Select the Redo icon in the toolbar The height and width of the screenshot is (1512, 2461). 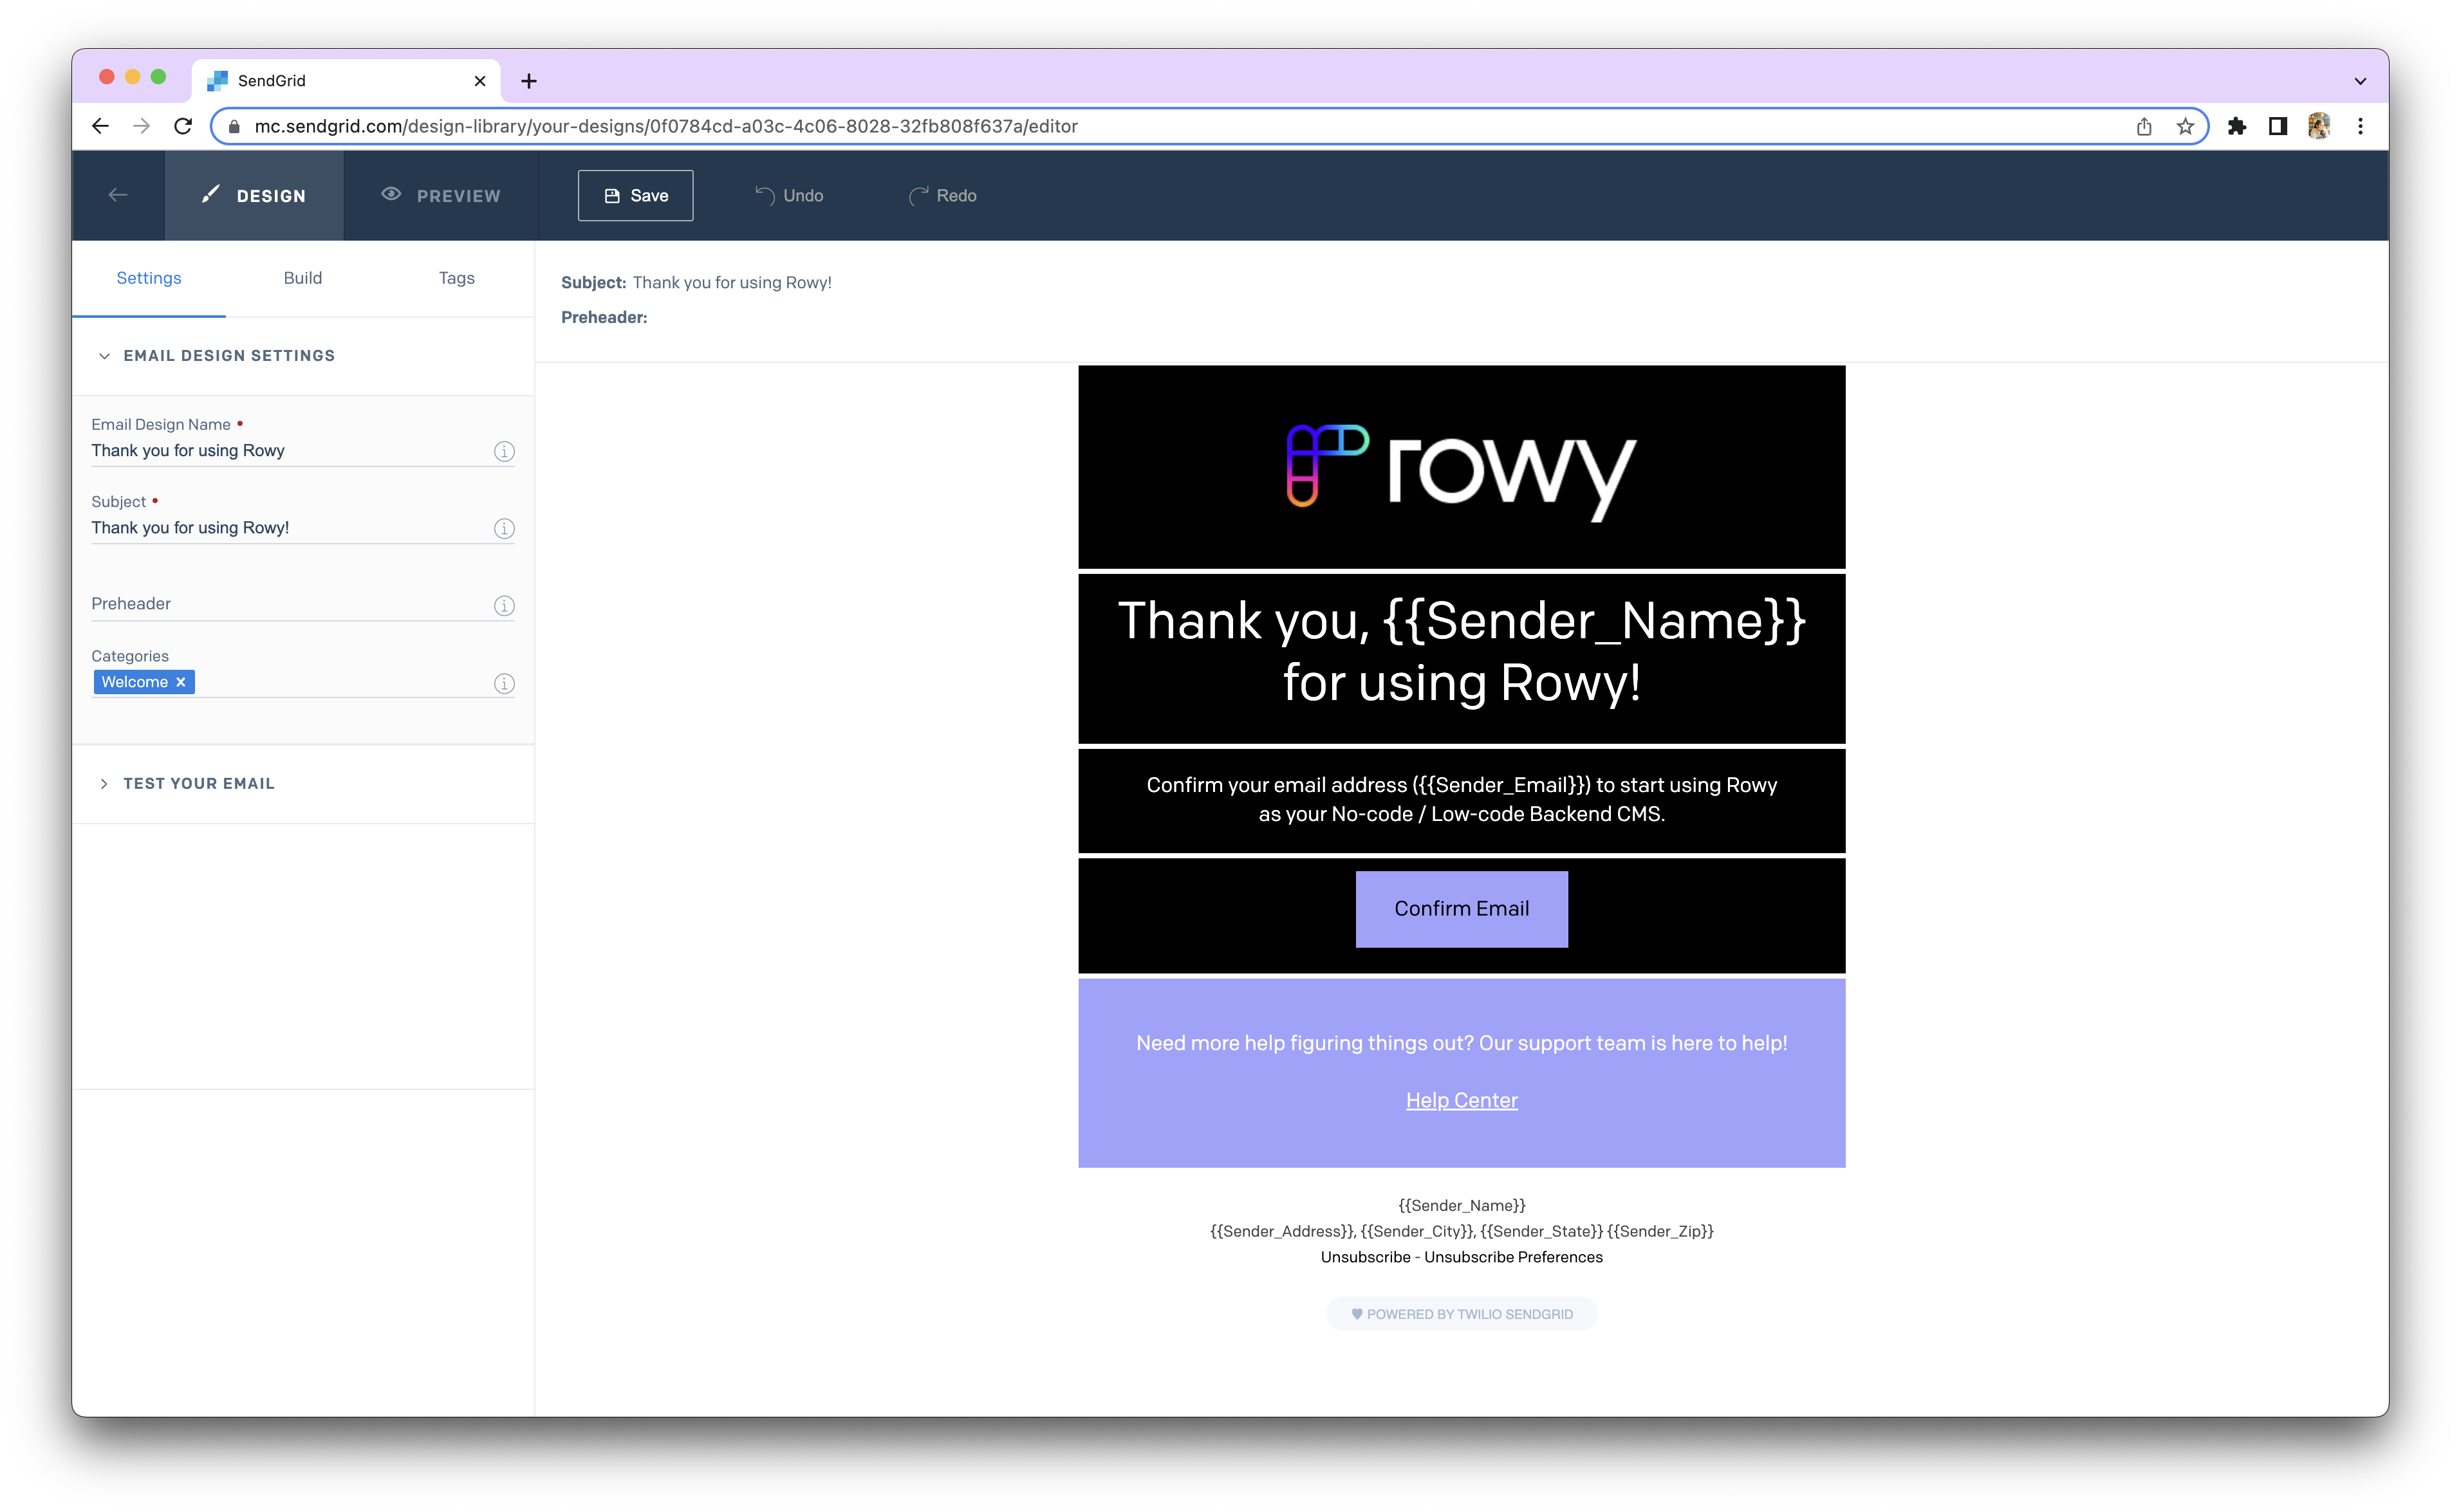click(x=919, y=195)
